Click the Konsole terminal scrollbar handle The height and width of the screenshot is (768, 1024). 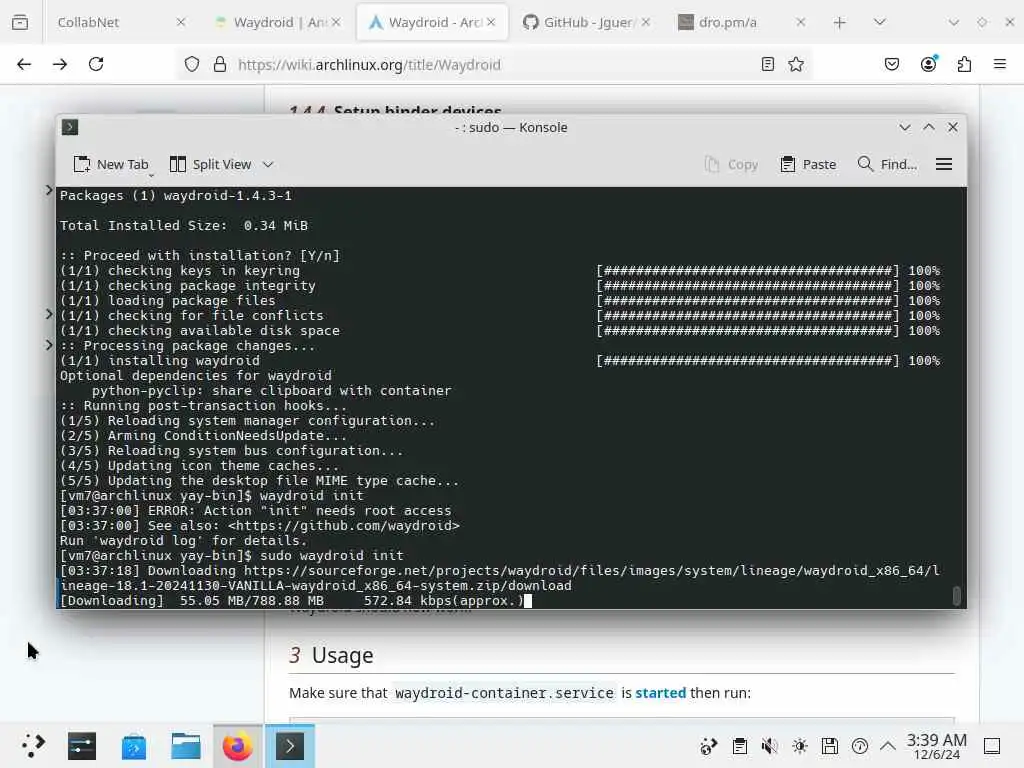point(957,596)
